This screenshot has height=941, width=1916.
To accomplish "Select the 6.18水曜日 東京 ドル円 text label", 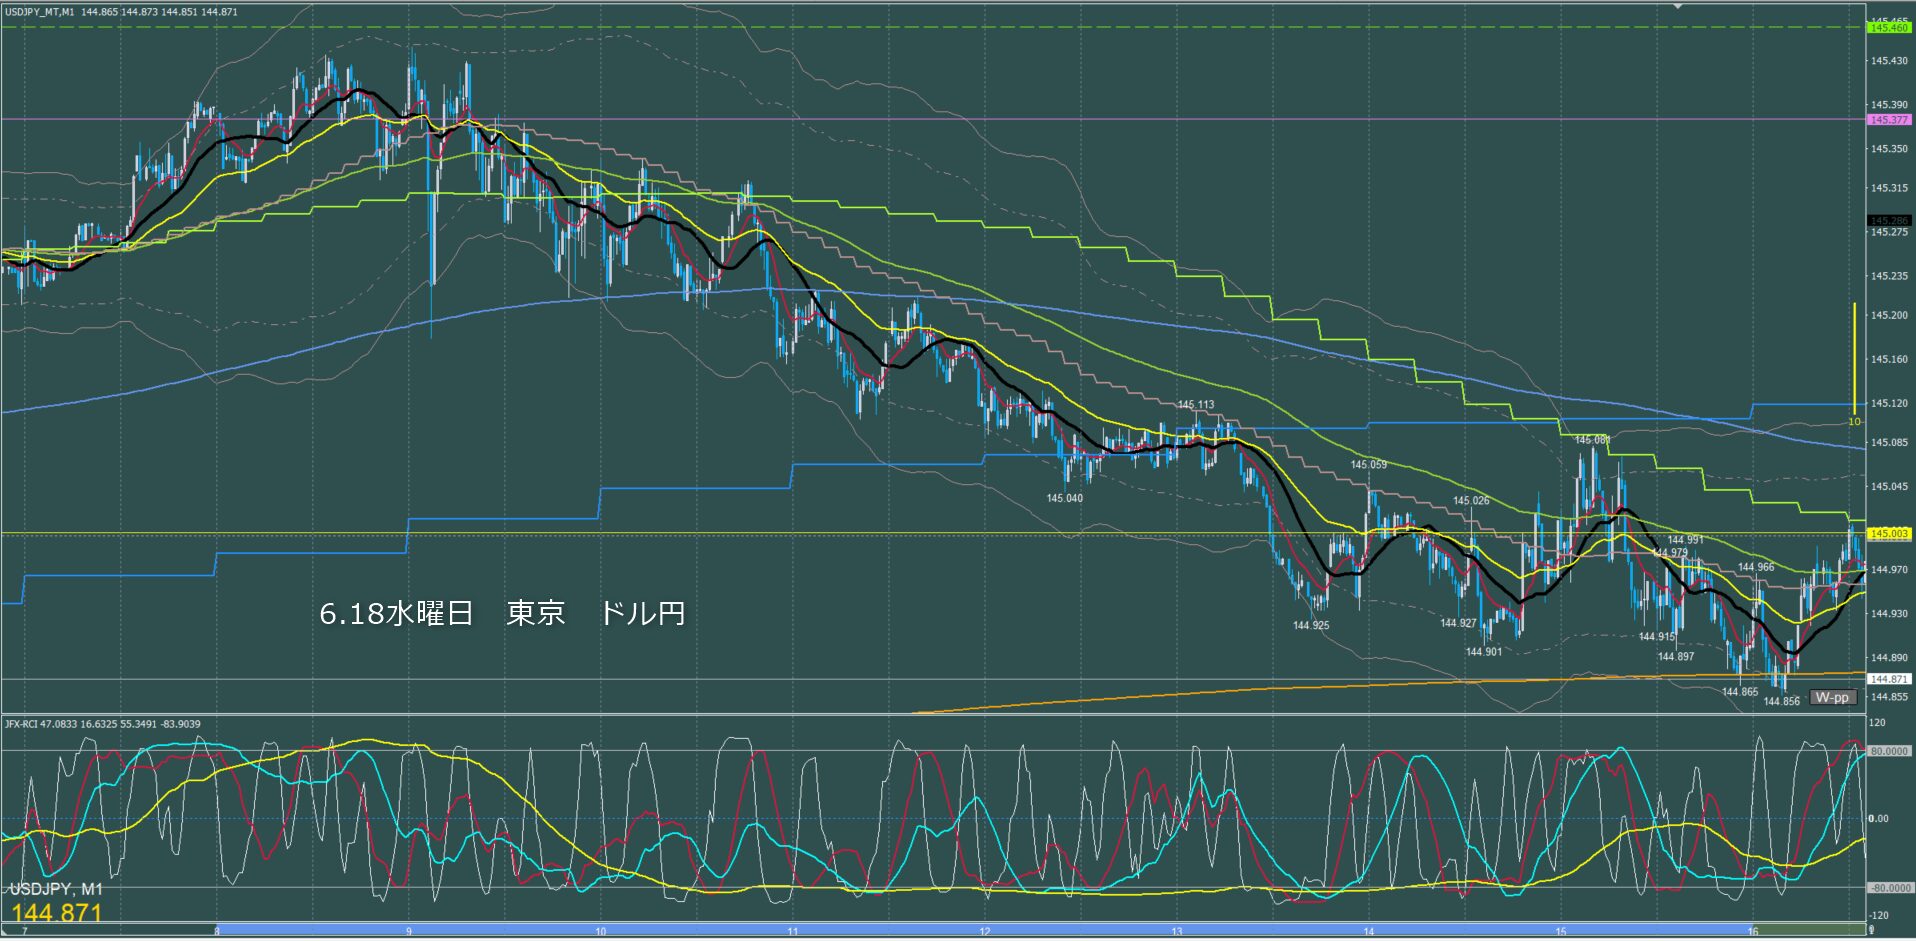I will click(x=502, y=613).
